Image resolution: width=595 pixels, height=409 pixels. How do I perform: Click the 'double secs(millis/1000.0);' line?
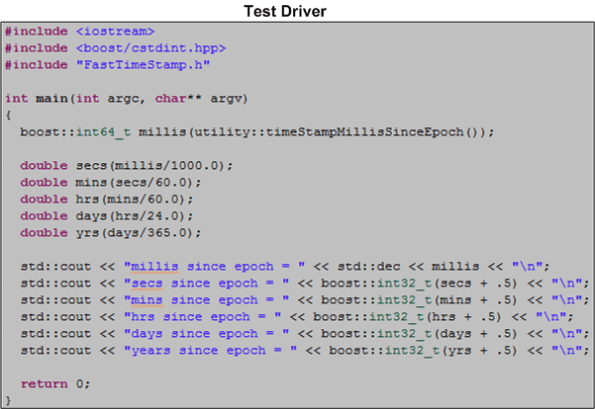click(x=126, y=165)
